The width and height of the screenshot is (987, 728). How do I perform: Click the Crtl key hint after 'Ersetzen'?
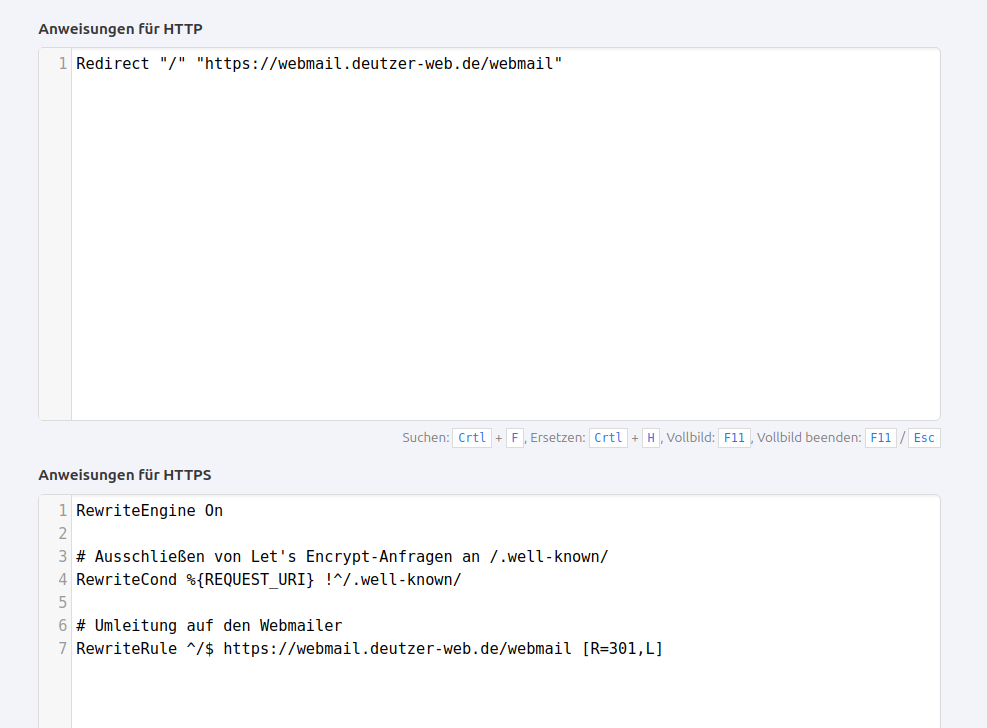608,438
